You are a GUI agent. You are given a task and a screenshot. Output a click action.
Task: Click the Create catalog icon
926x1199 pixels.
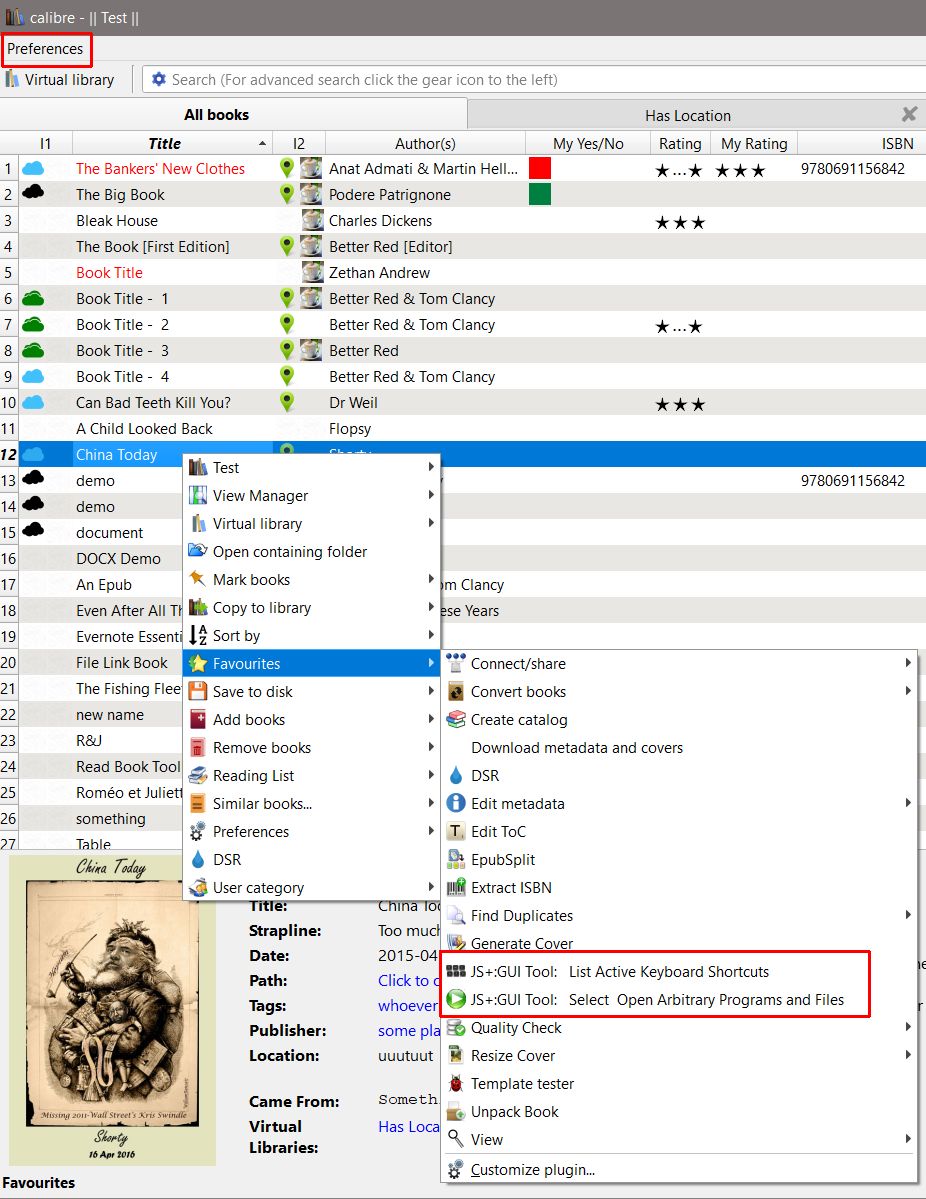click(456, 720)
